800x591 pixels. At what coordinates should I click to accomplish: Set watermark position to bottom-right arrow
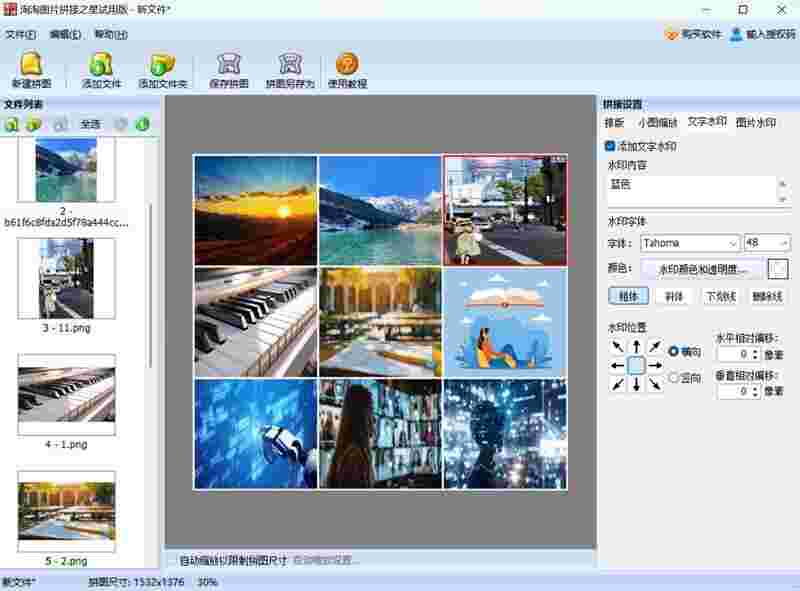pyautogui.click(x=655, y=385)
